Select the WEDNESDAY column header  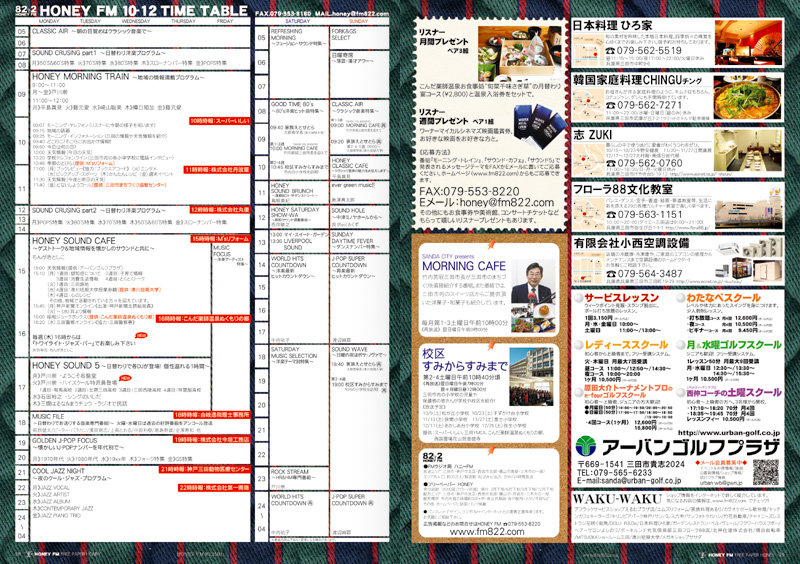[x=135, y=21]
